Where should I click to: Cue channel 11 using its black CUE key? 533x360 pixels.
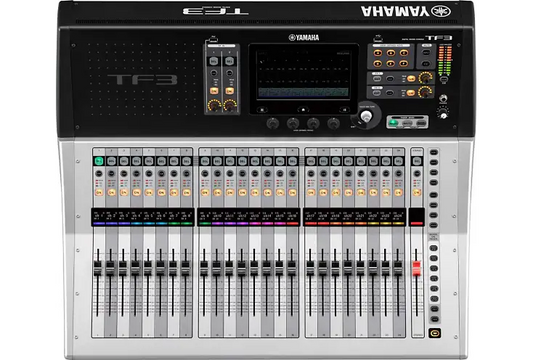point(230,174)
